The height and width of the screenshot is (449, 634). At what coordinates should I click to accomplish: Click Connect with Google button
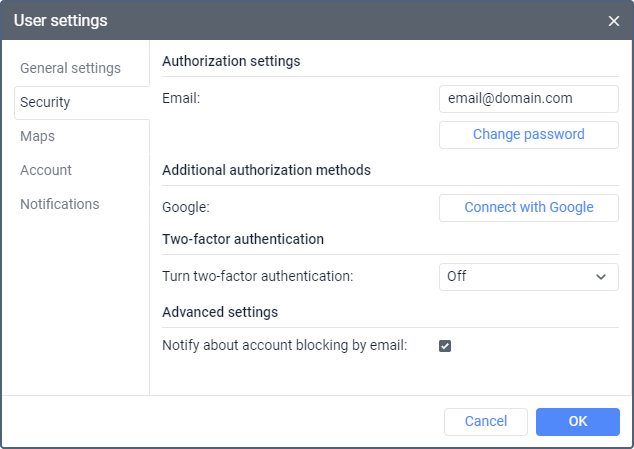(528, 208)
